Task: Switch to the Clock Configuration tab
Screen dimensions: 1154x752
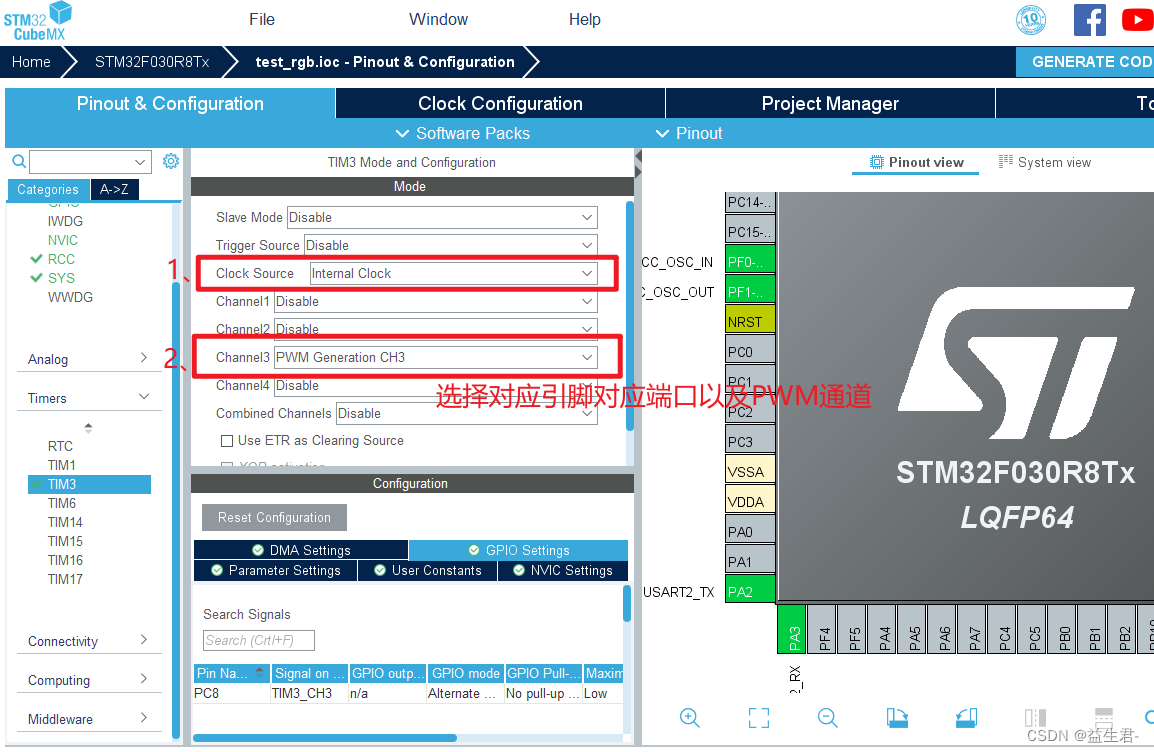Action: 499,103
